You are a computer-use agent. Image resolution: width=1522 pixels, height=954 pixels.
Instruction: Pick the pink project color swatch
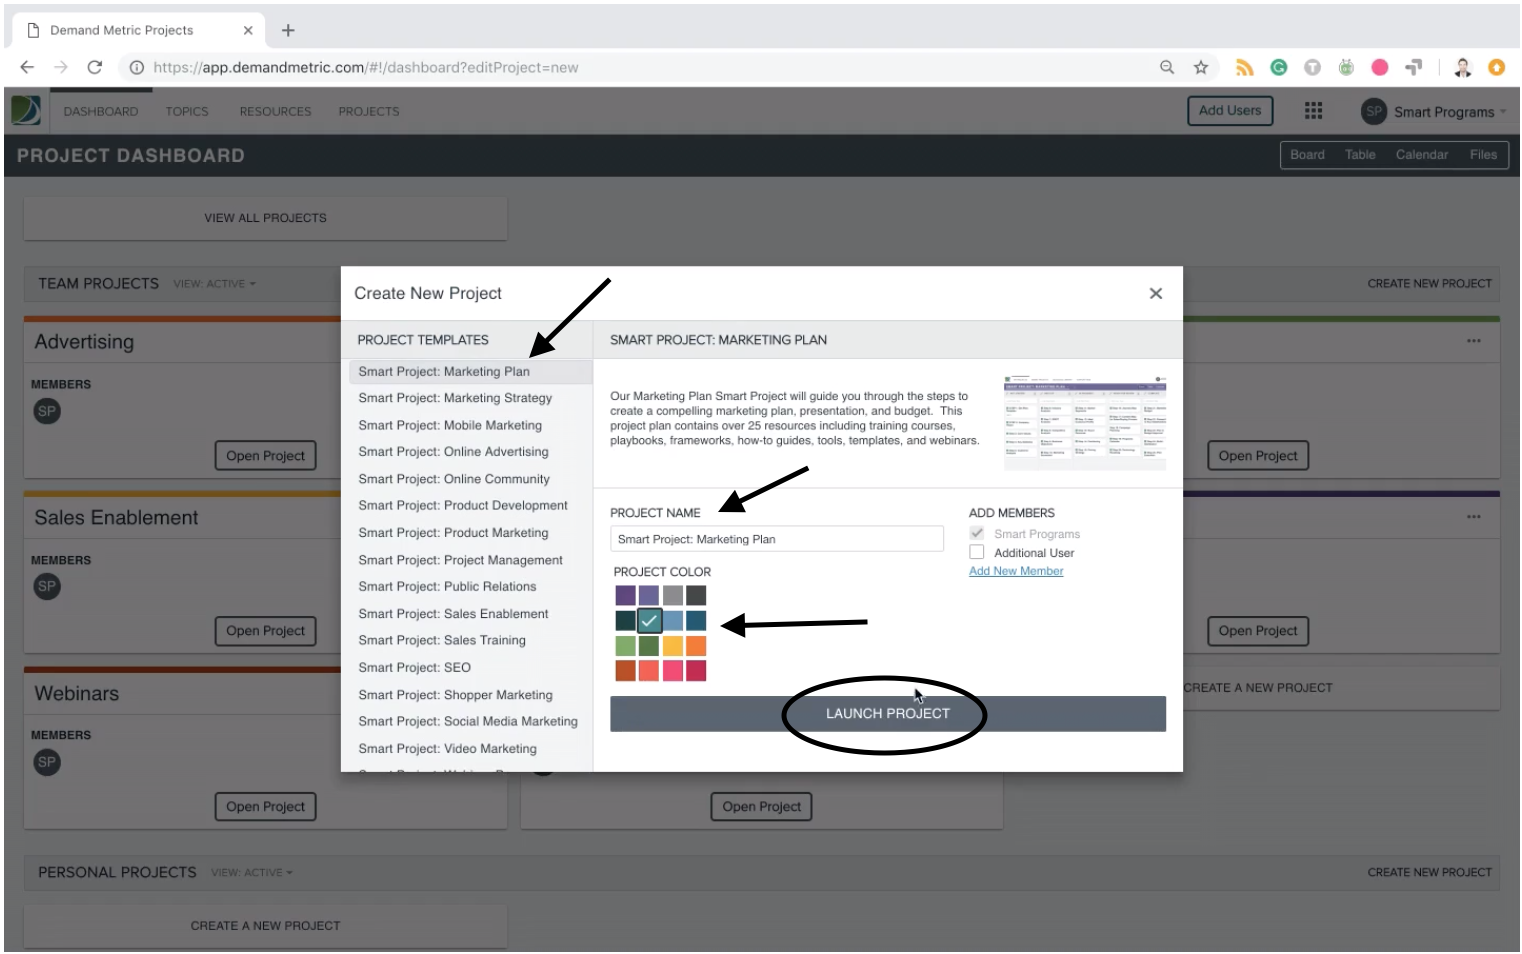673,671
